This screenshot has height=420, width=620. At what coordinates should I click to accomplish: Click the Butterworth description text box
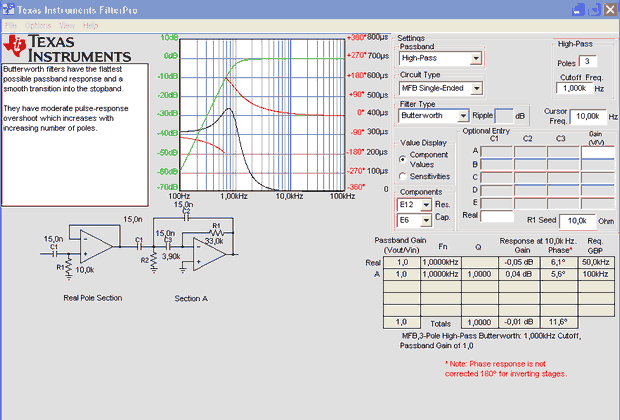[x=75, y=134]
